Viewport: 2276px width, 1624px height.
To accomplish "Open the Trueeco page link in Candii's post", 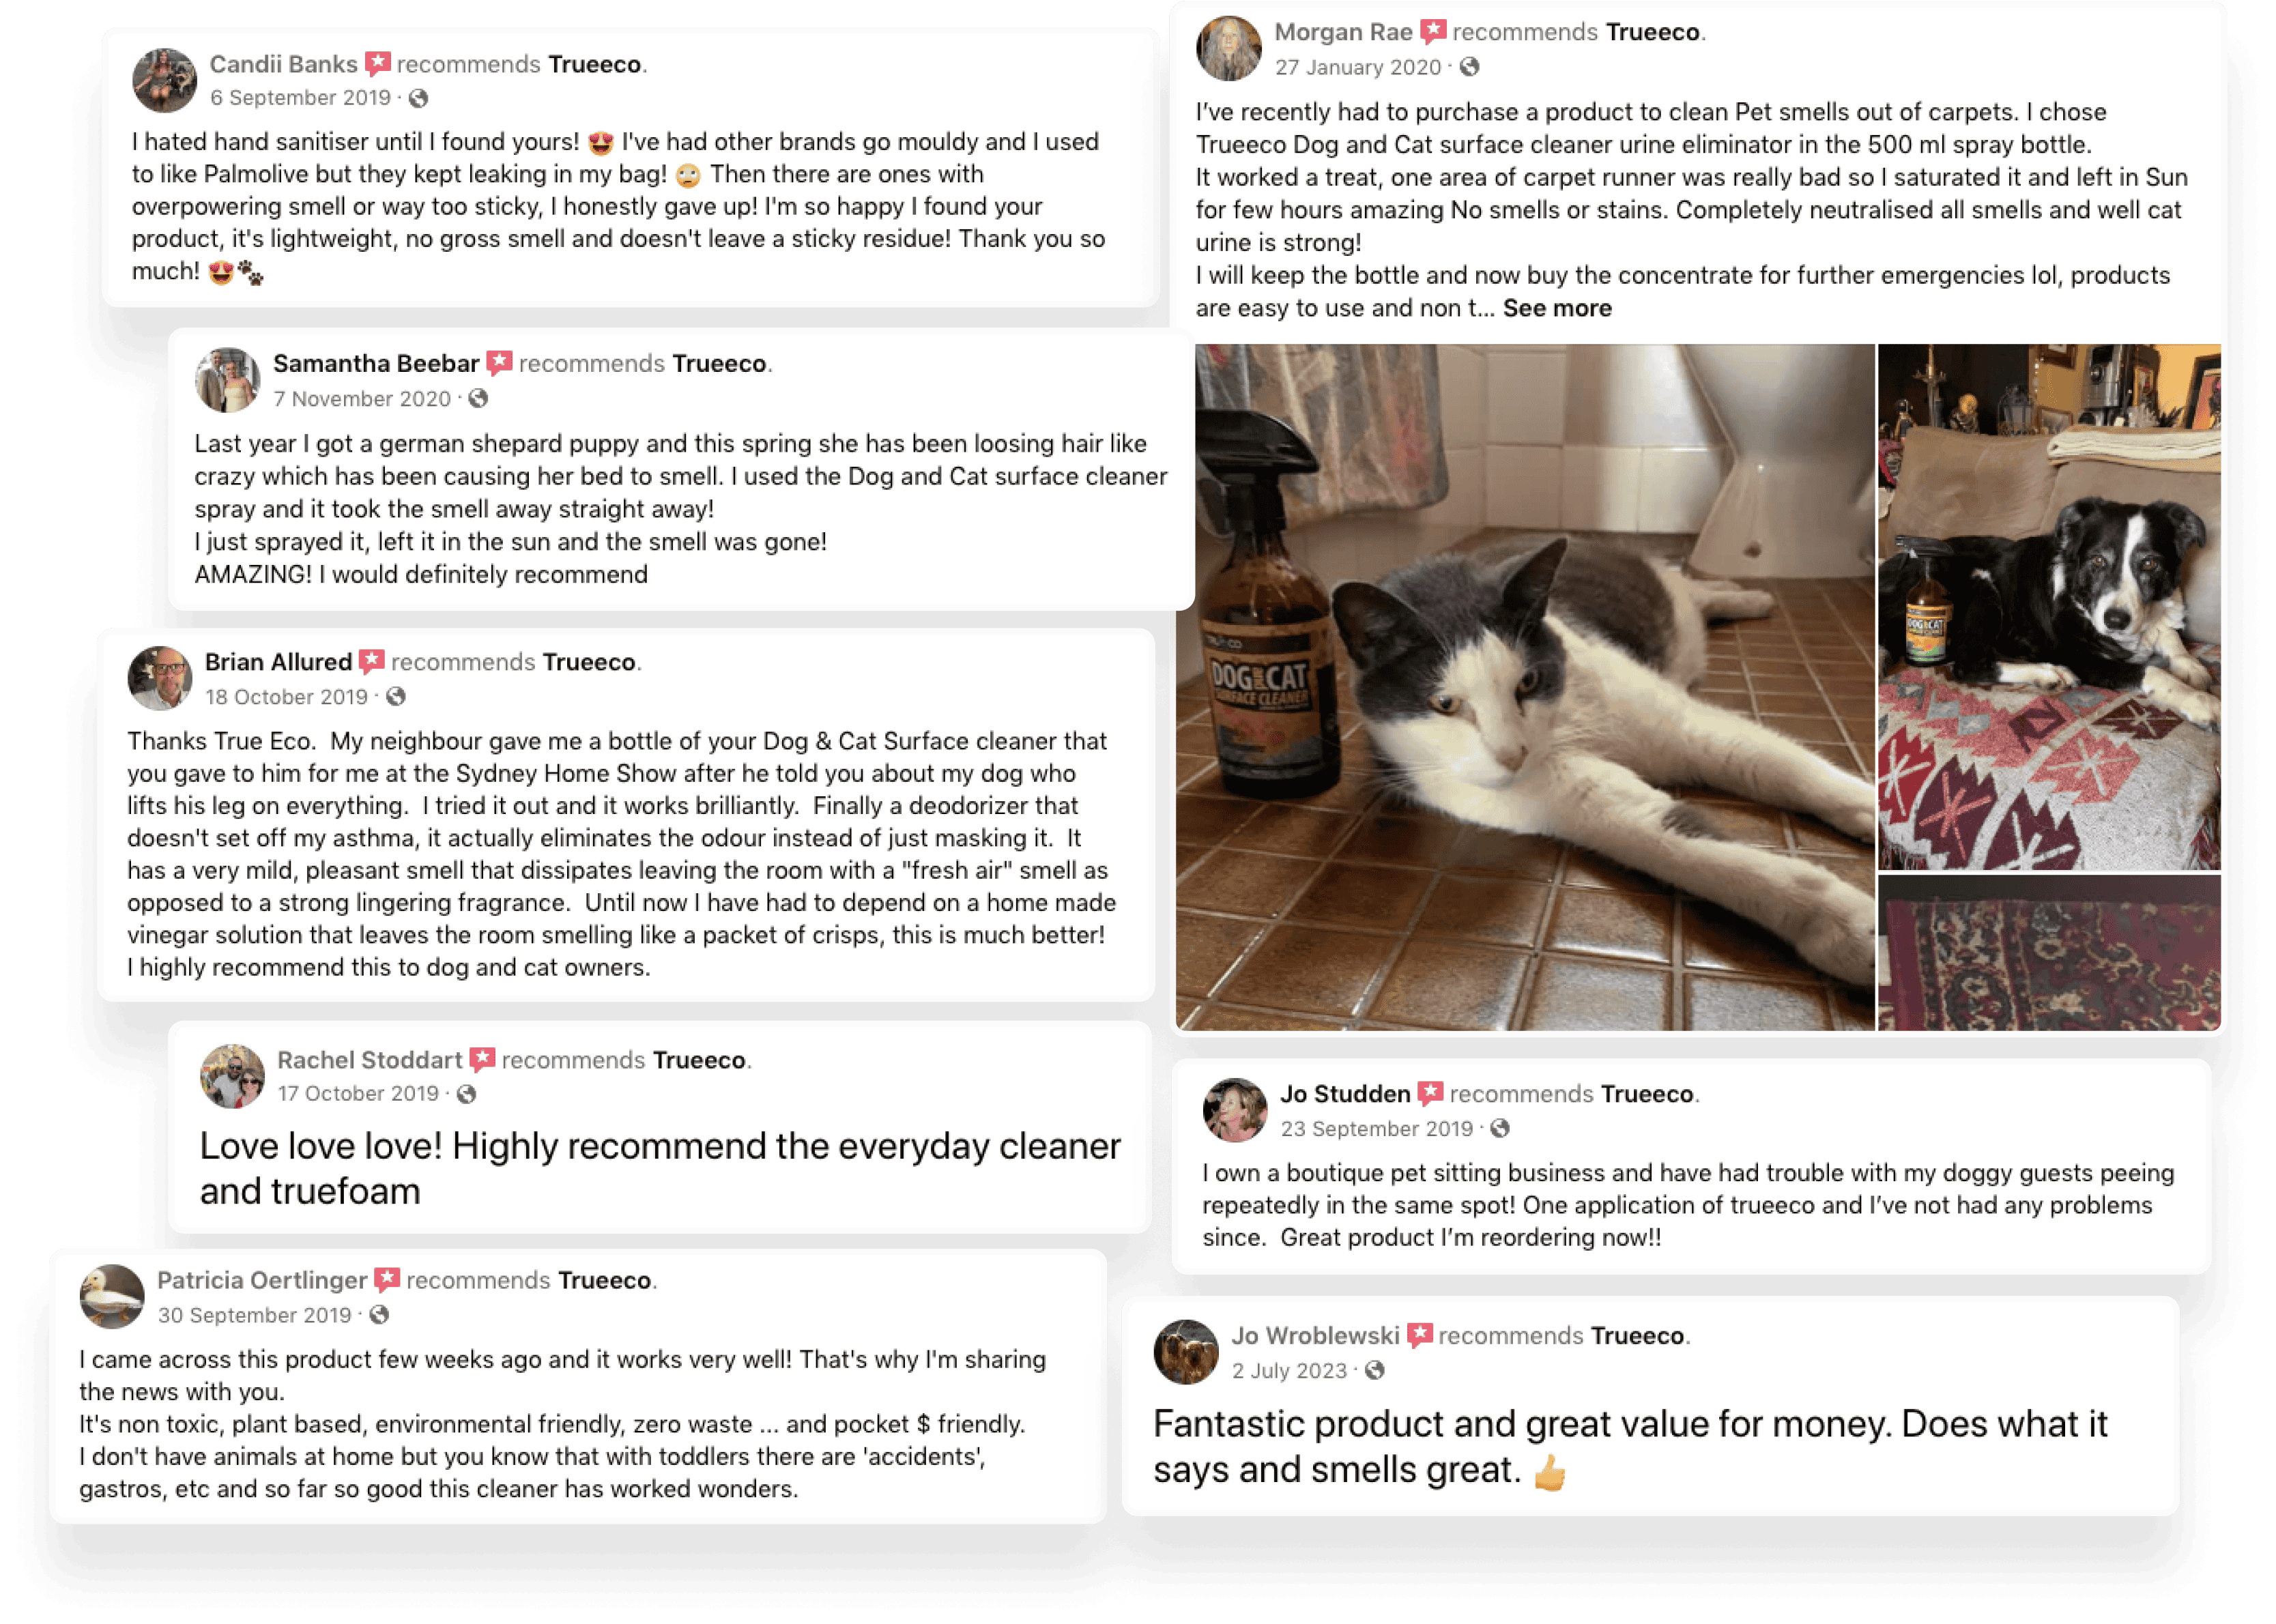I will pos(595,64).
